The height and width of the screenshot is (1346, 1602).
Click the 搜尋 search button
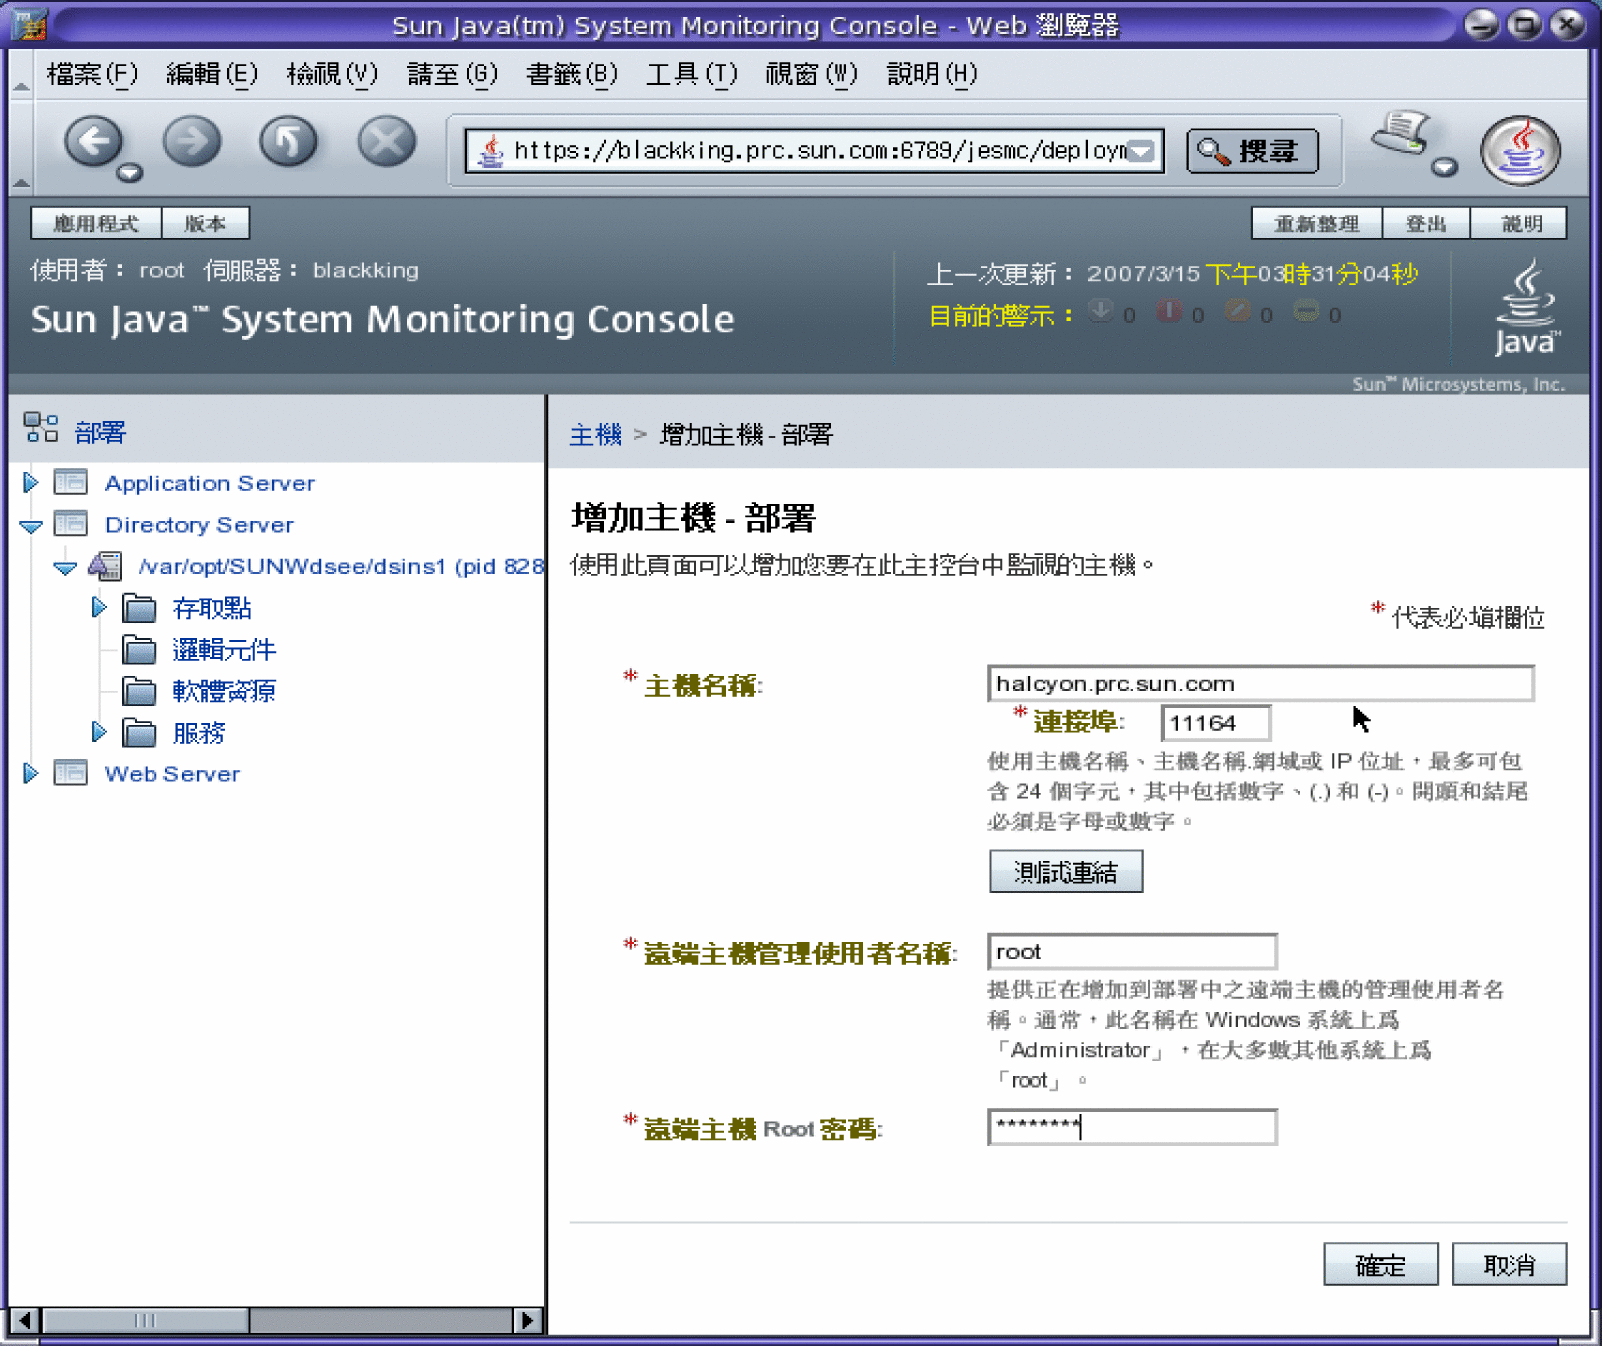pos(1252,151)
